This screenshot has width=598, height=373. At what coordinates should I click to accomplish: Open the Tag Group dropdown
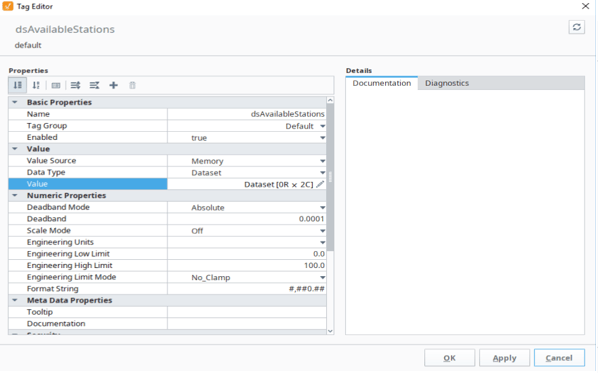click(323, 126)
